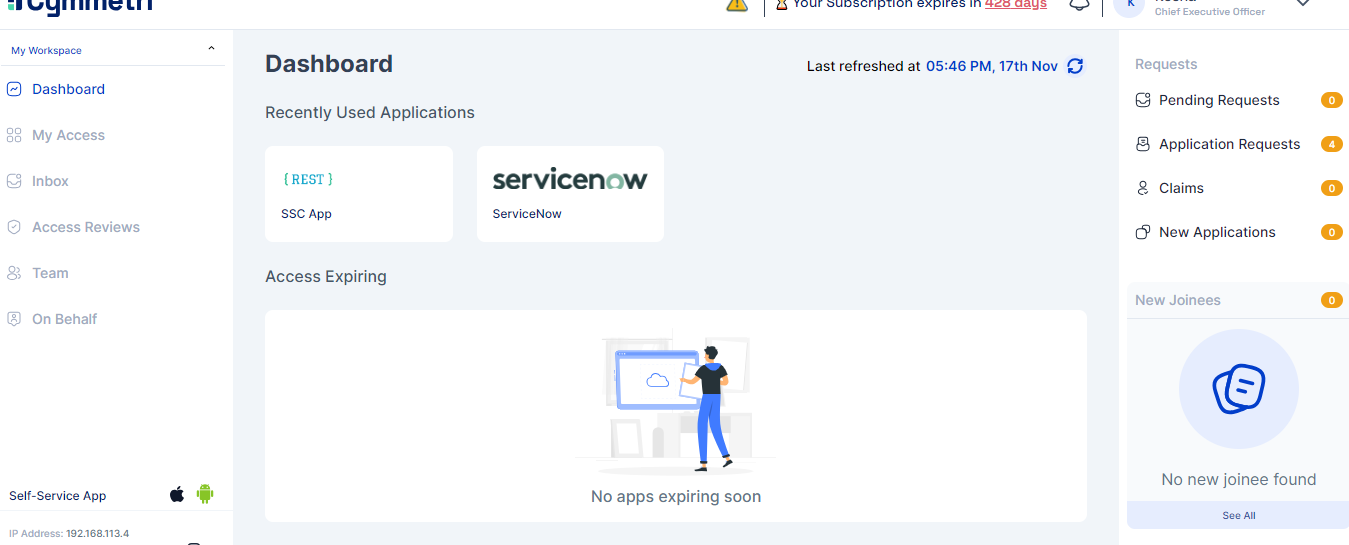The height and width of the screenshot is (545, 1349).
Task: Open My Access in the sidebar
Action: 68,135
